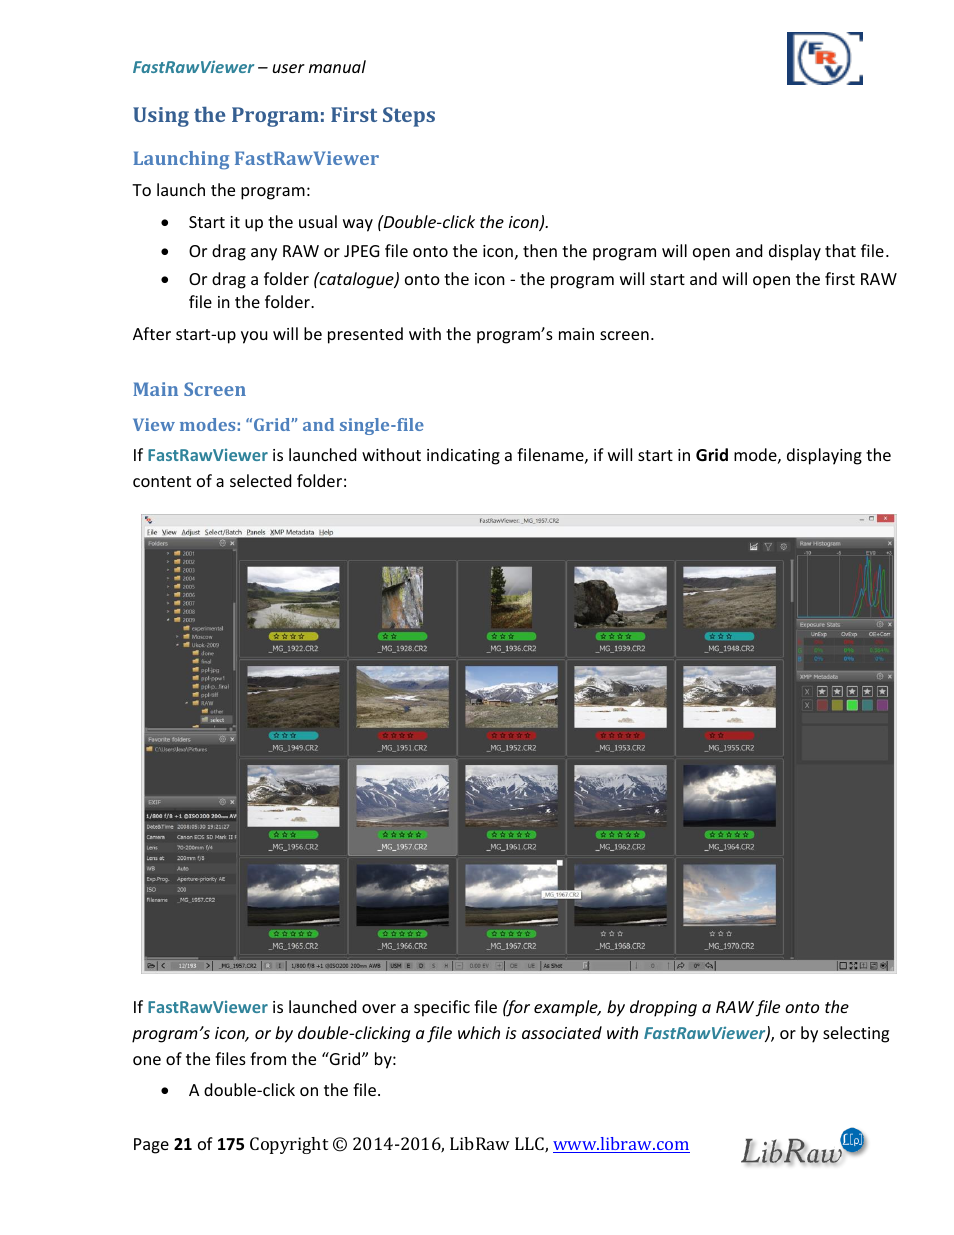954x1235 pixels.
Task: Apply the red color label swatch
Action: point(822,705)
